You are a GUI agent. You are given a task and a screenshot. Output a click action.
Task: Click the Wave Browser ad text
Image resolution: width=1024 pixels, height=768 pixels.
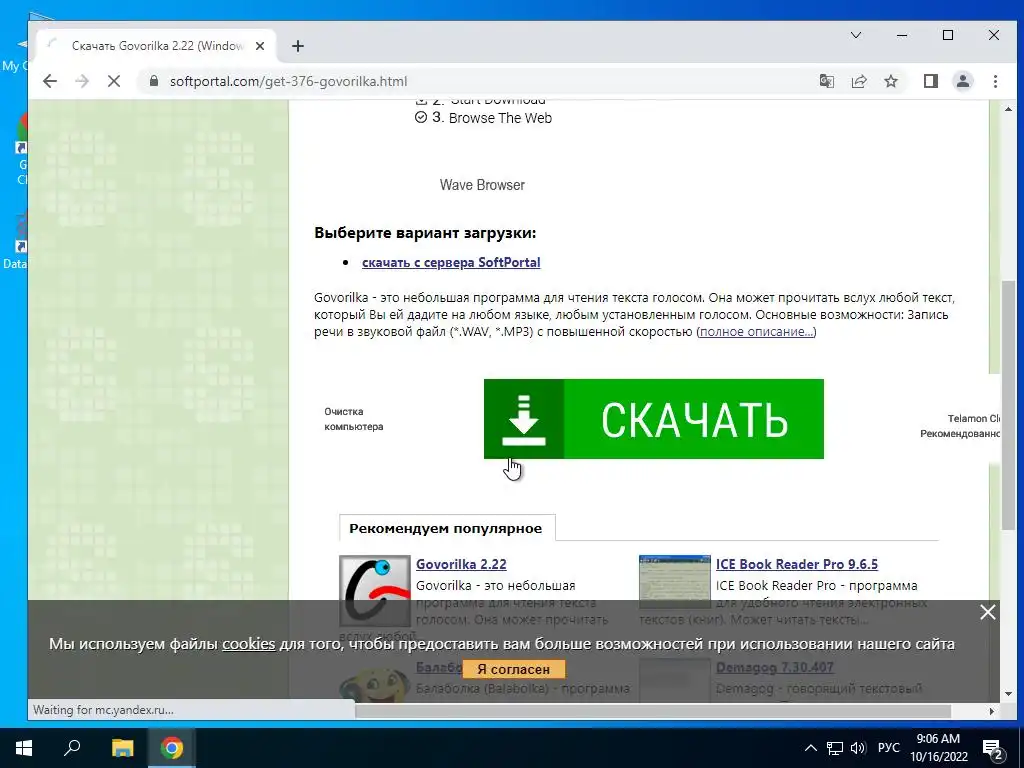coord(482,185)
